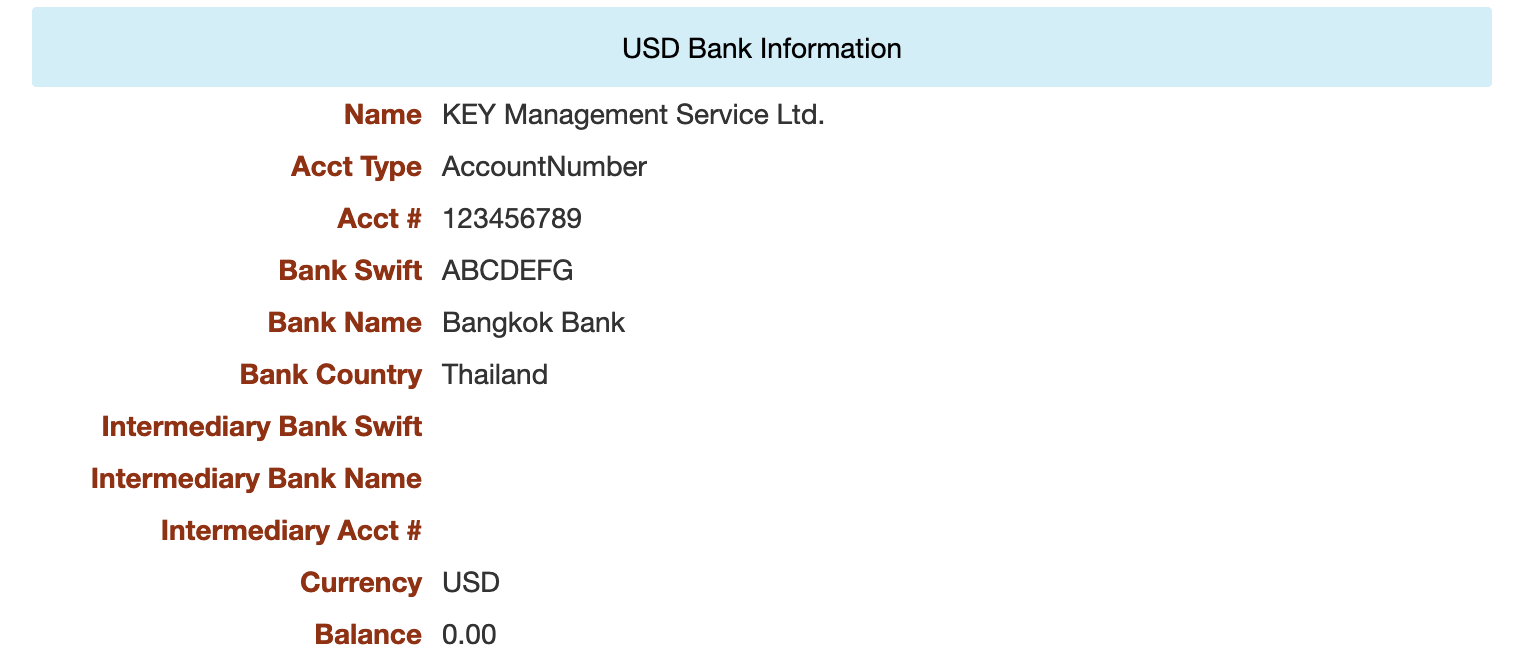Click the AccountNumber value
This screenshot has width=1523, height=656.
[x=544, y=167]
